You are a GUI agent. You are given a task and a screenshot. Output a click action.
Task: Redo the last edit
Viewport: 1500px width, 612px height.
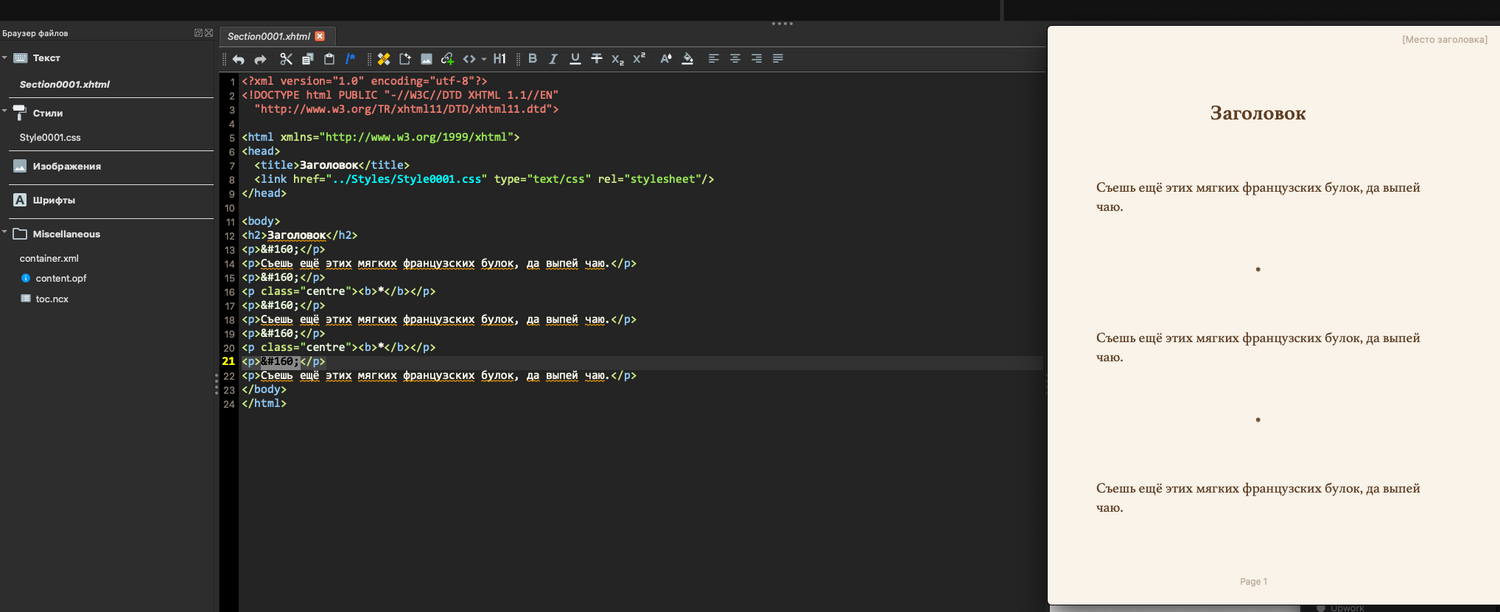click(260, 59)
